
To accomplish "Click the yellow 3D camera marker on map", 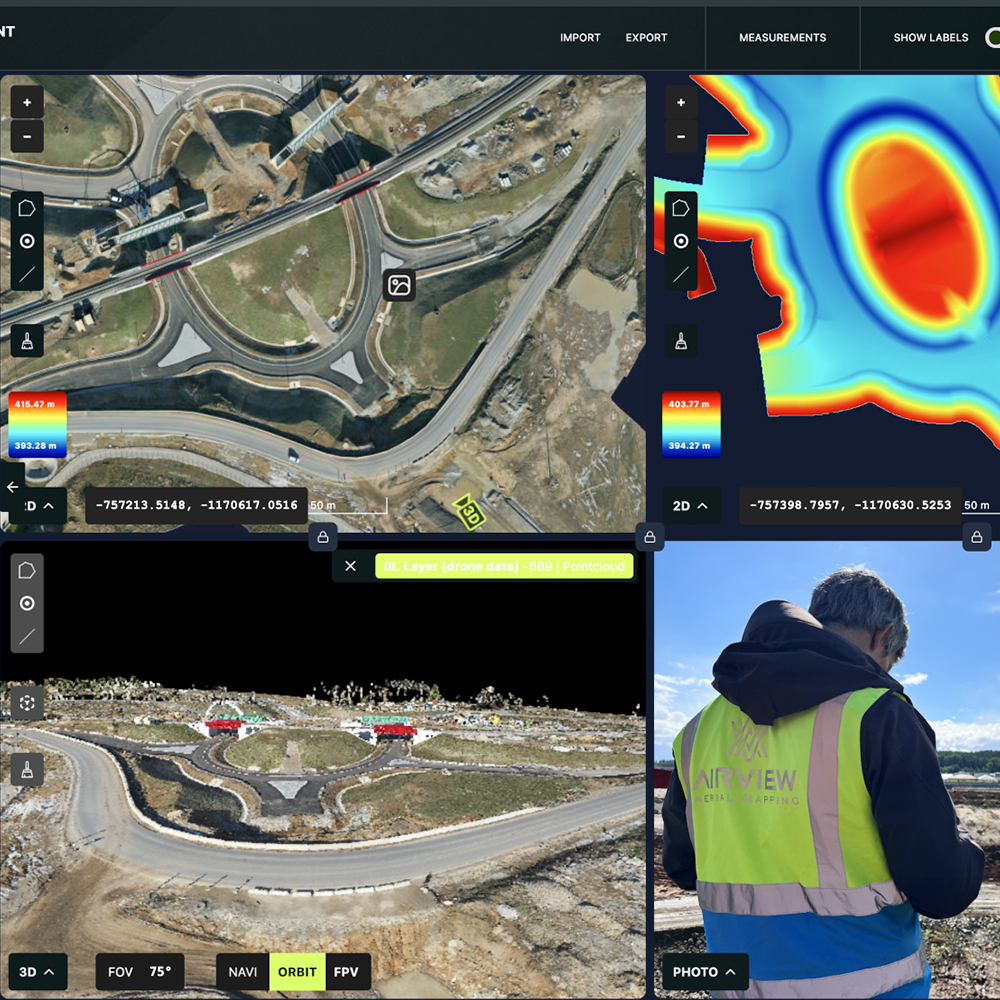I will point(468,512).
